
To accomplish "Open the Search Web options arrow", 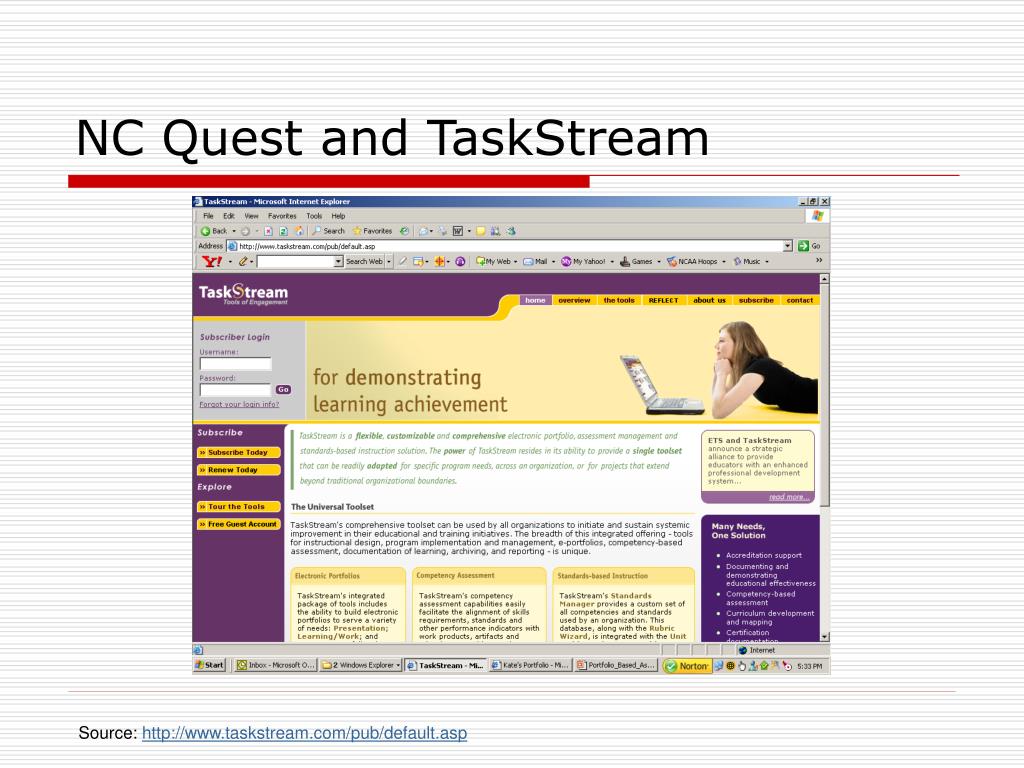I will point(389,261).
